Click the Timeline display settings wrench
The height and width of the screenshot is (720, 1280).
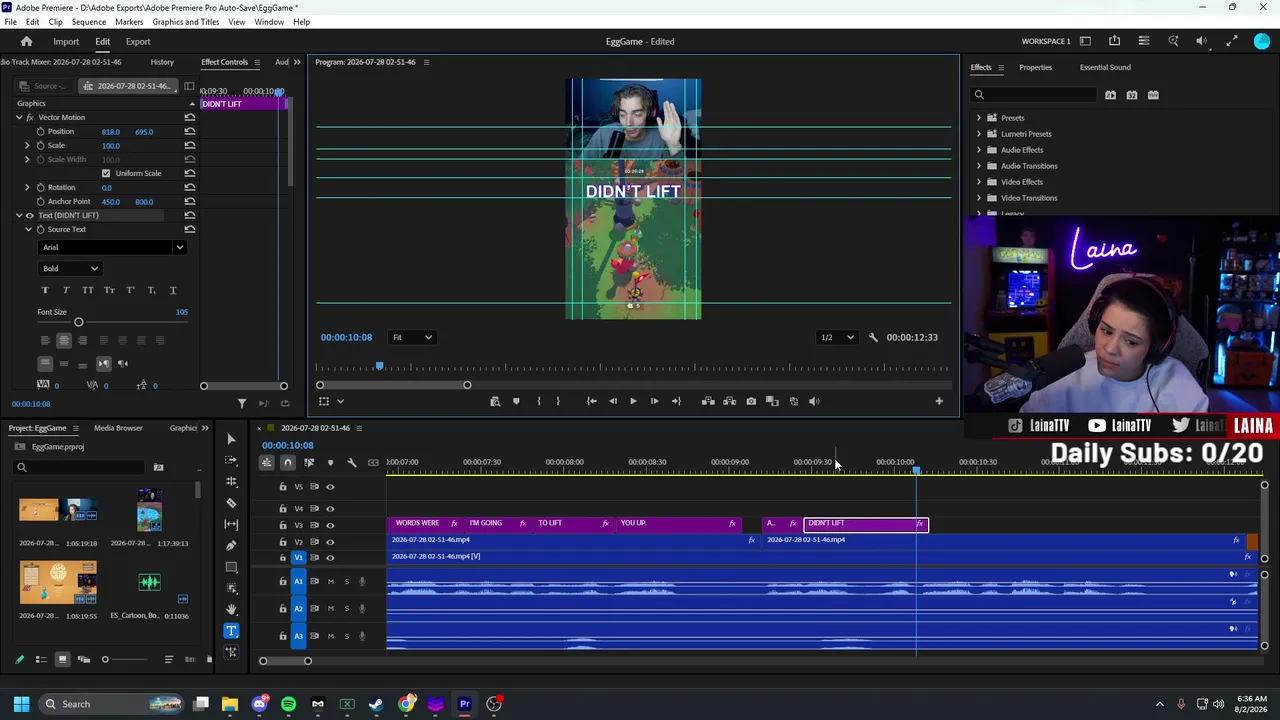click(x=351, y=462)
